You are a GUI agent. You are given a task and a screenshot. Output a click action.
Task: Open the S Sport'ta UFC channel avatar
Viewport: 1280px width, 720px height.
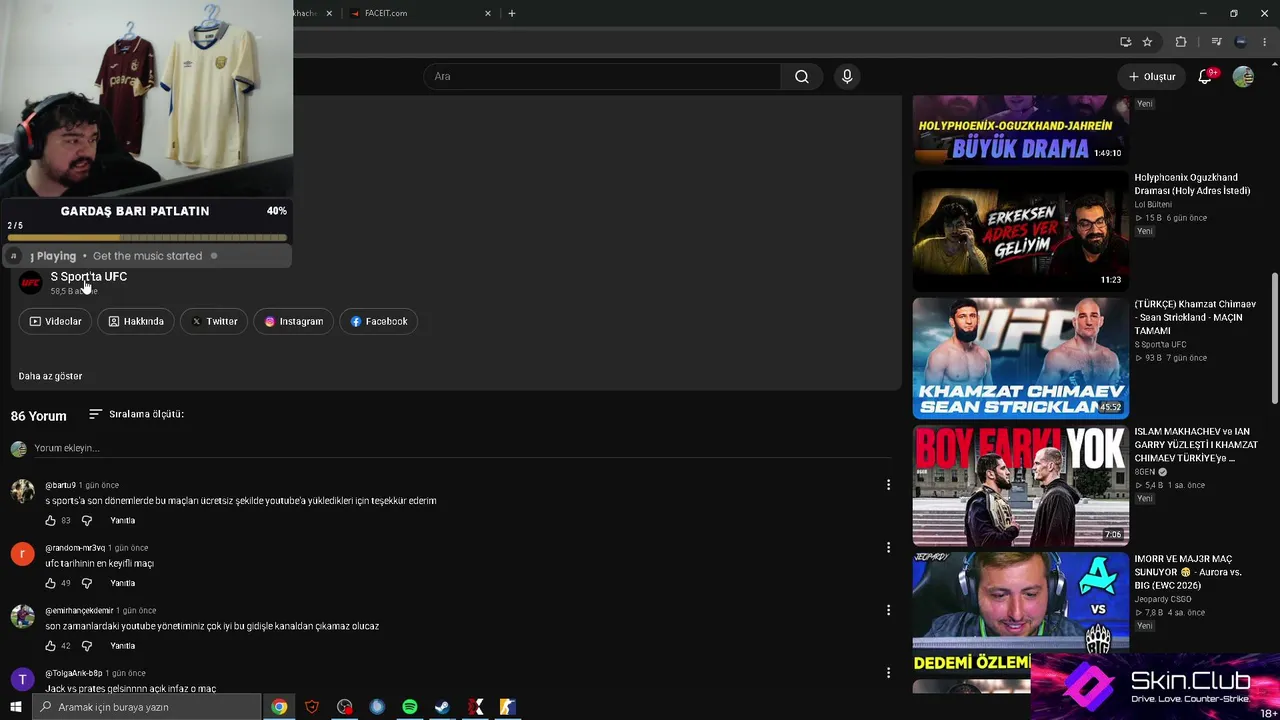31,283
